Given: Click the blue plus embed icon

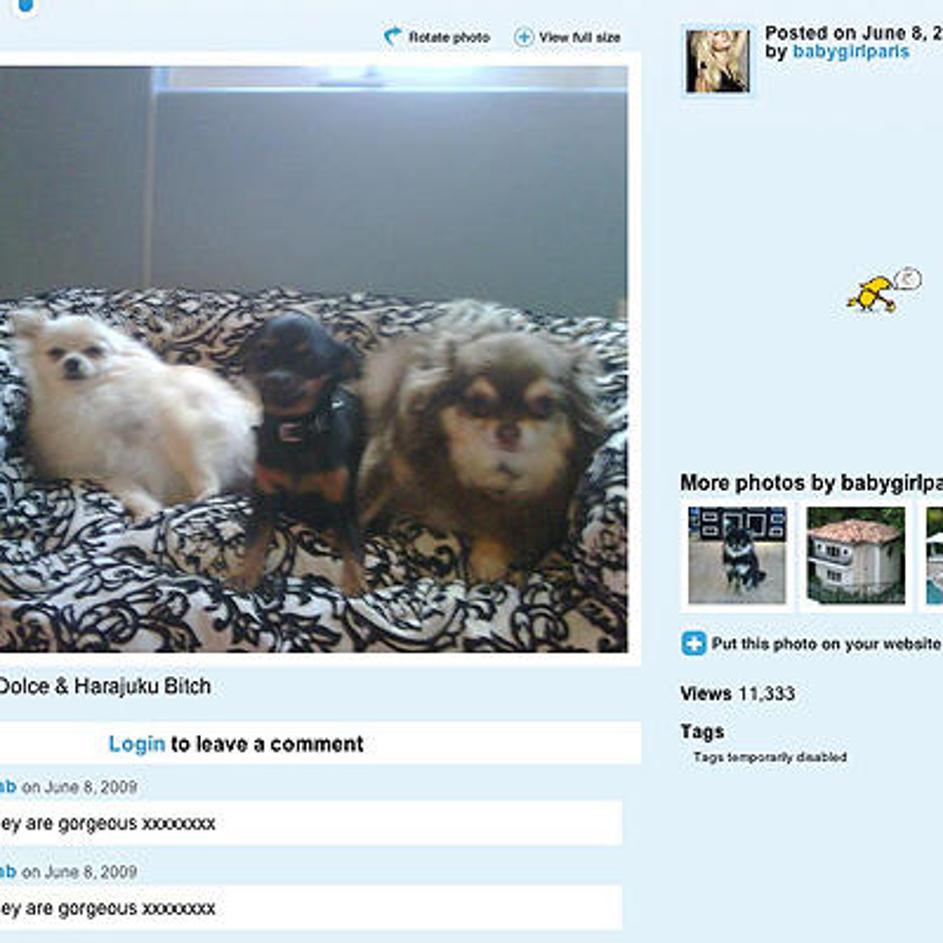Looking at the screenshot, I should pyautogui.click(x=693, y=644).
